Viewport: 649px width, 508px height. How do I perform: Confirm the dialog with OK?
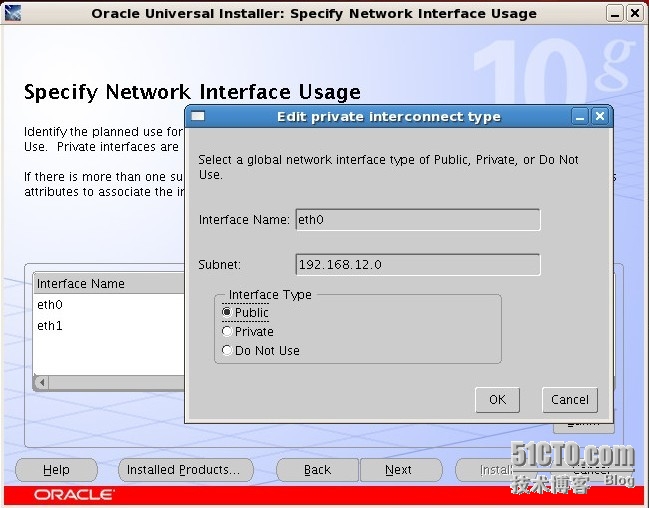tap(497, 400)
